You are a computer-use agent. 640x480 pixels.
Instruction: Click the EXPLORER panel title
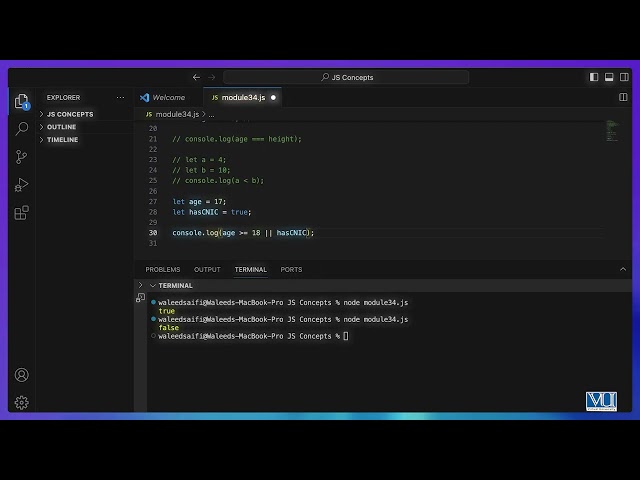(x=63, y=98)
